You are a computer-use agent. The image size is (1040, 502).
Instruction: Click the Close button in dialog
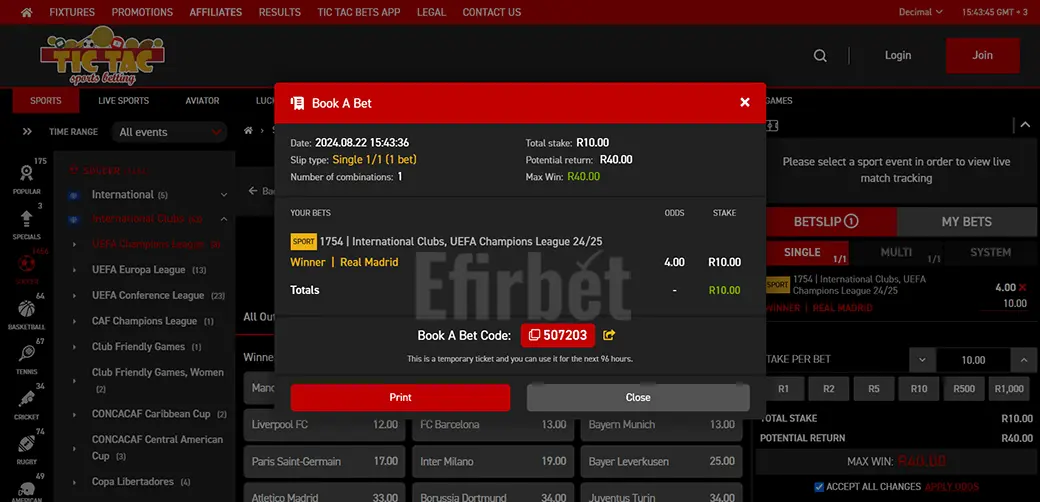click(638, 398)
